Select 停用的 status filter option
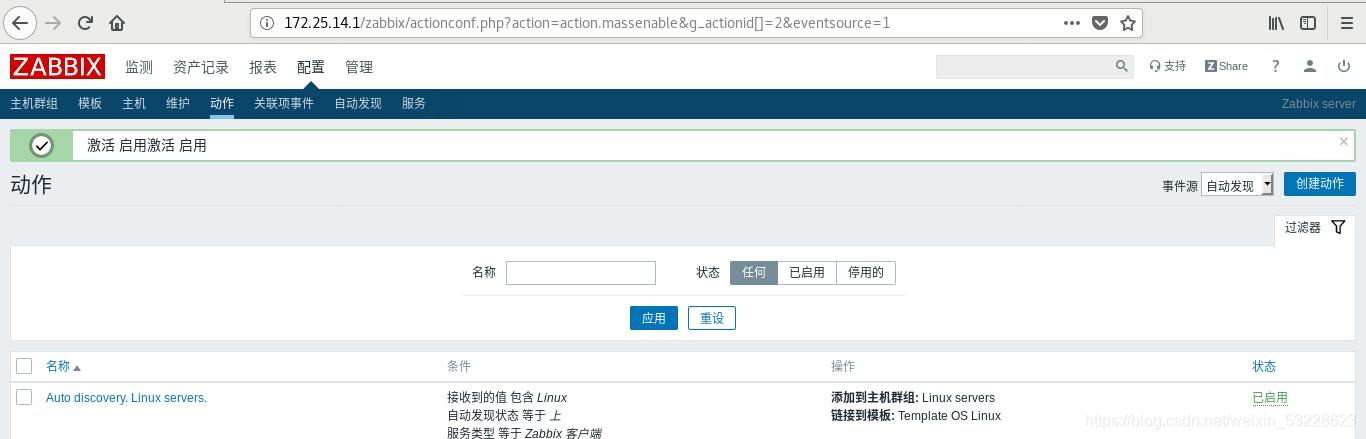This screenshot has width=1366, height=439. point(866,273)
